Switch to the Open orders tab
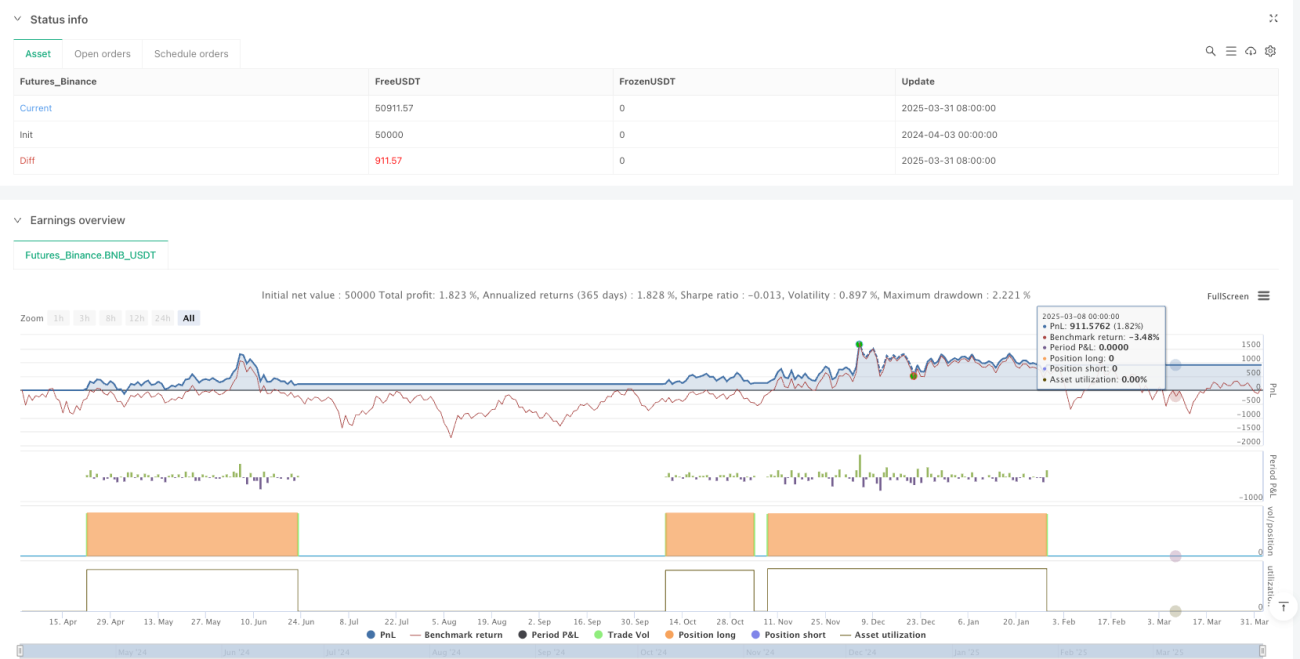1300x659 pixels. click(103, 53)
